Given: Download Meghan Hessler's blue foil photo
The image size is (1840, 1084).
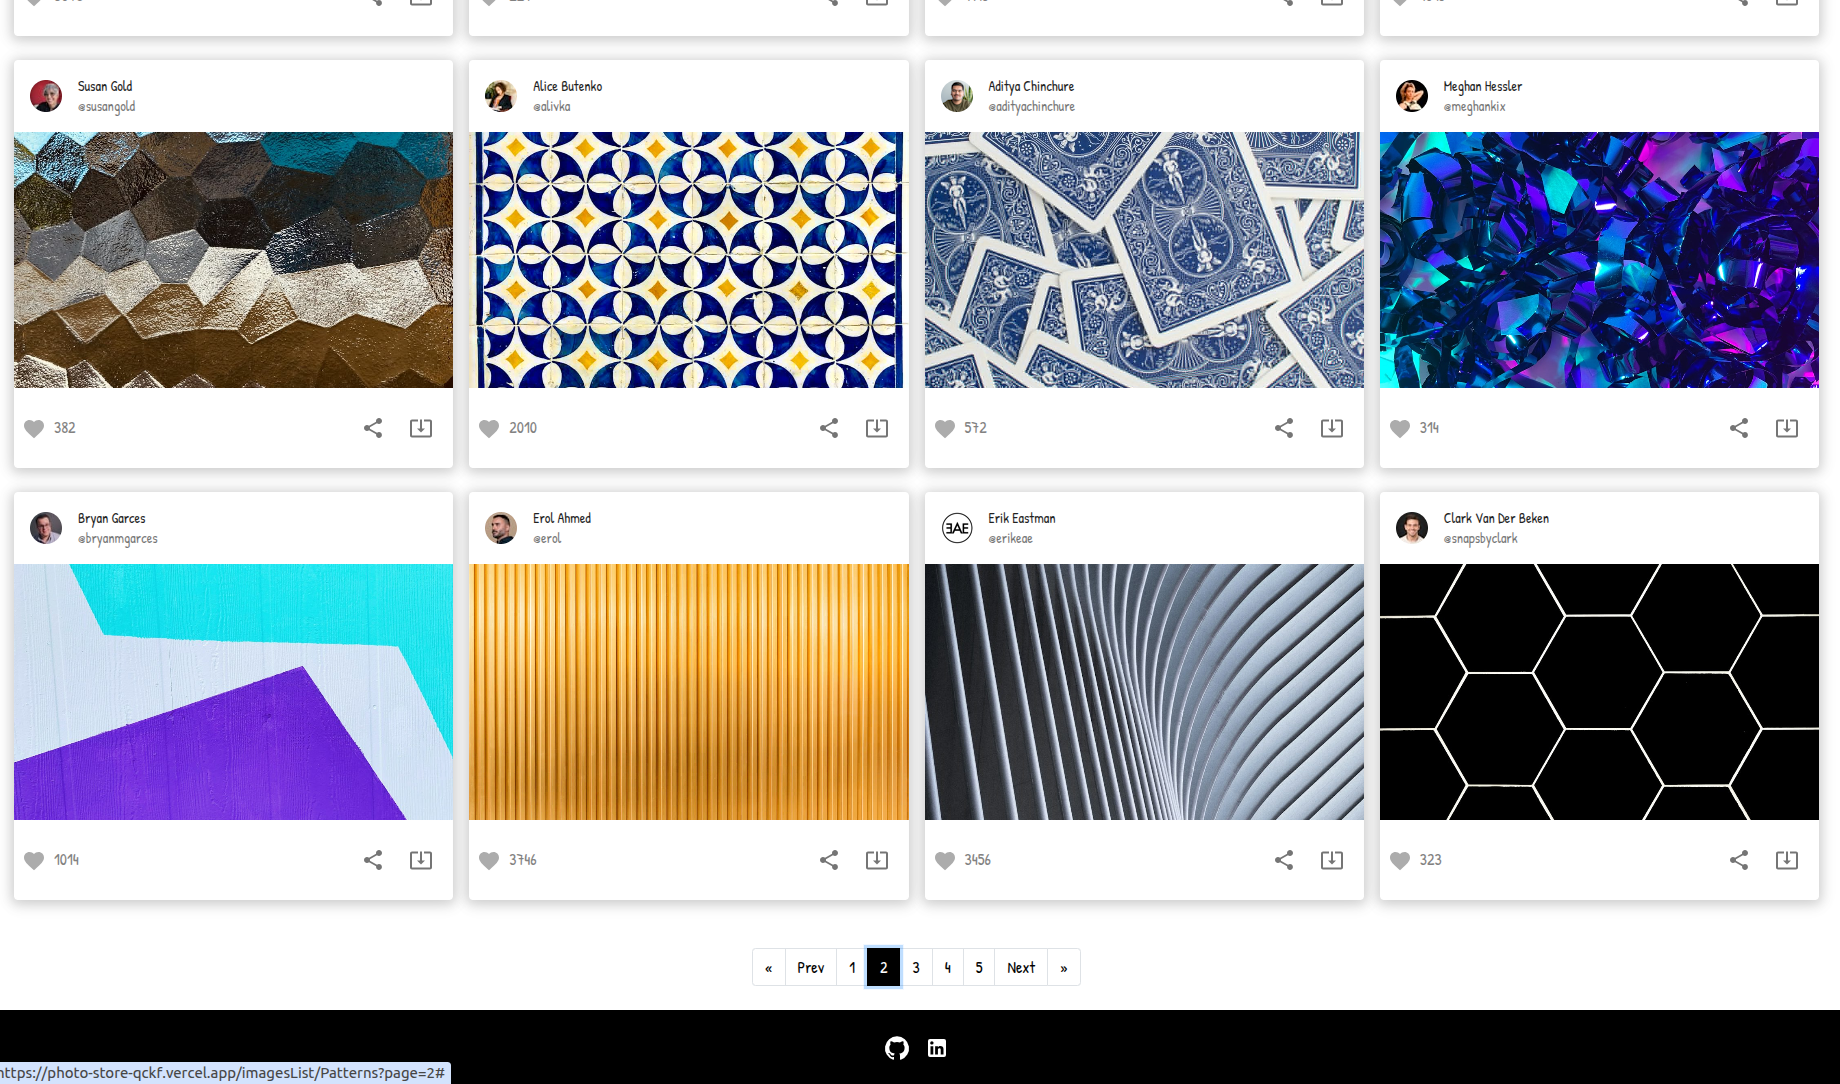Looking at the screenshot, I should [1787, 428].
